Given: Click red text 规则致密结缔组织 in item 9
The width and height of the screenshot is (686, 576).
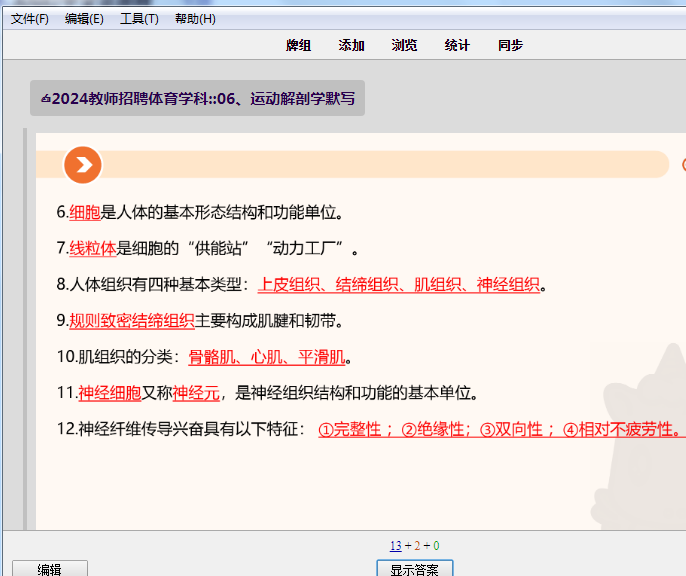Looking at the screenshot, I should click(x=132, y=321).
